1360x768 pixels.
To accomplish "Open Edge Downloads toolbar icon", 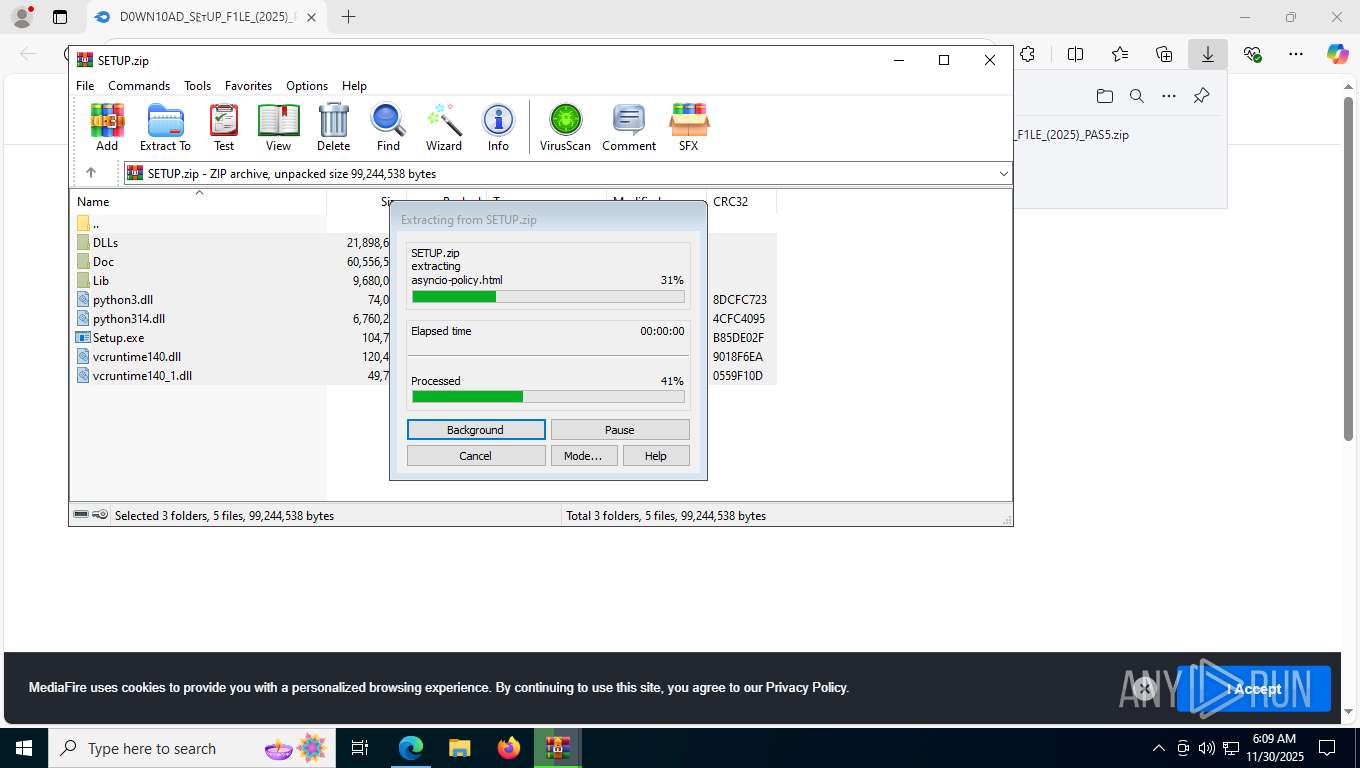I will pos(1208,55).
